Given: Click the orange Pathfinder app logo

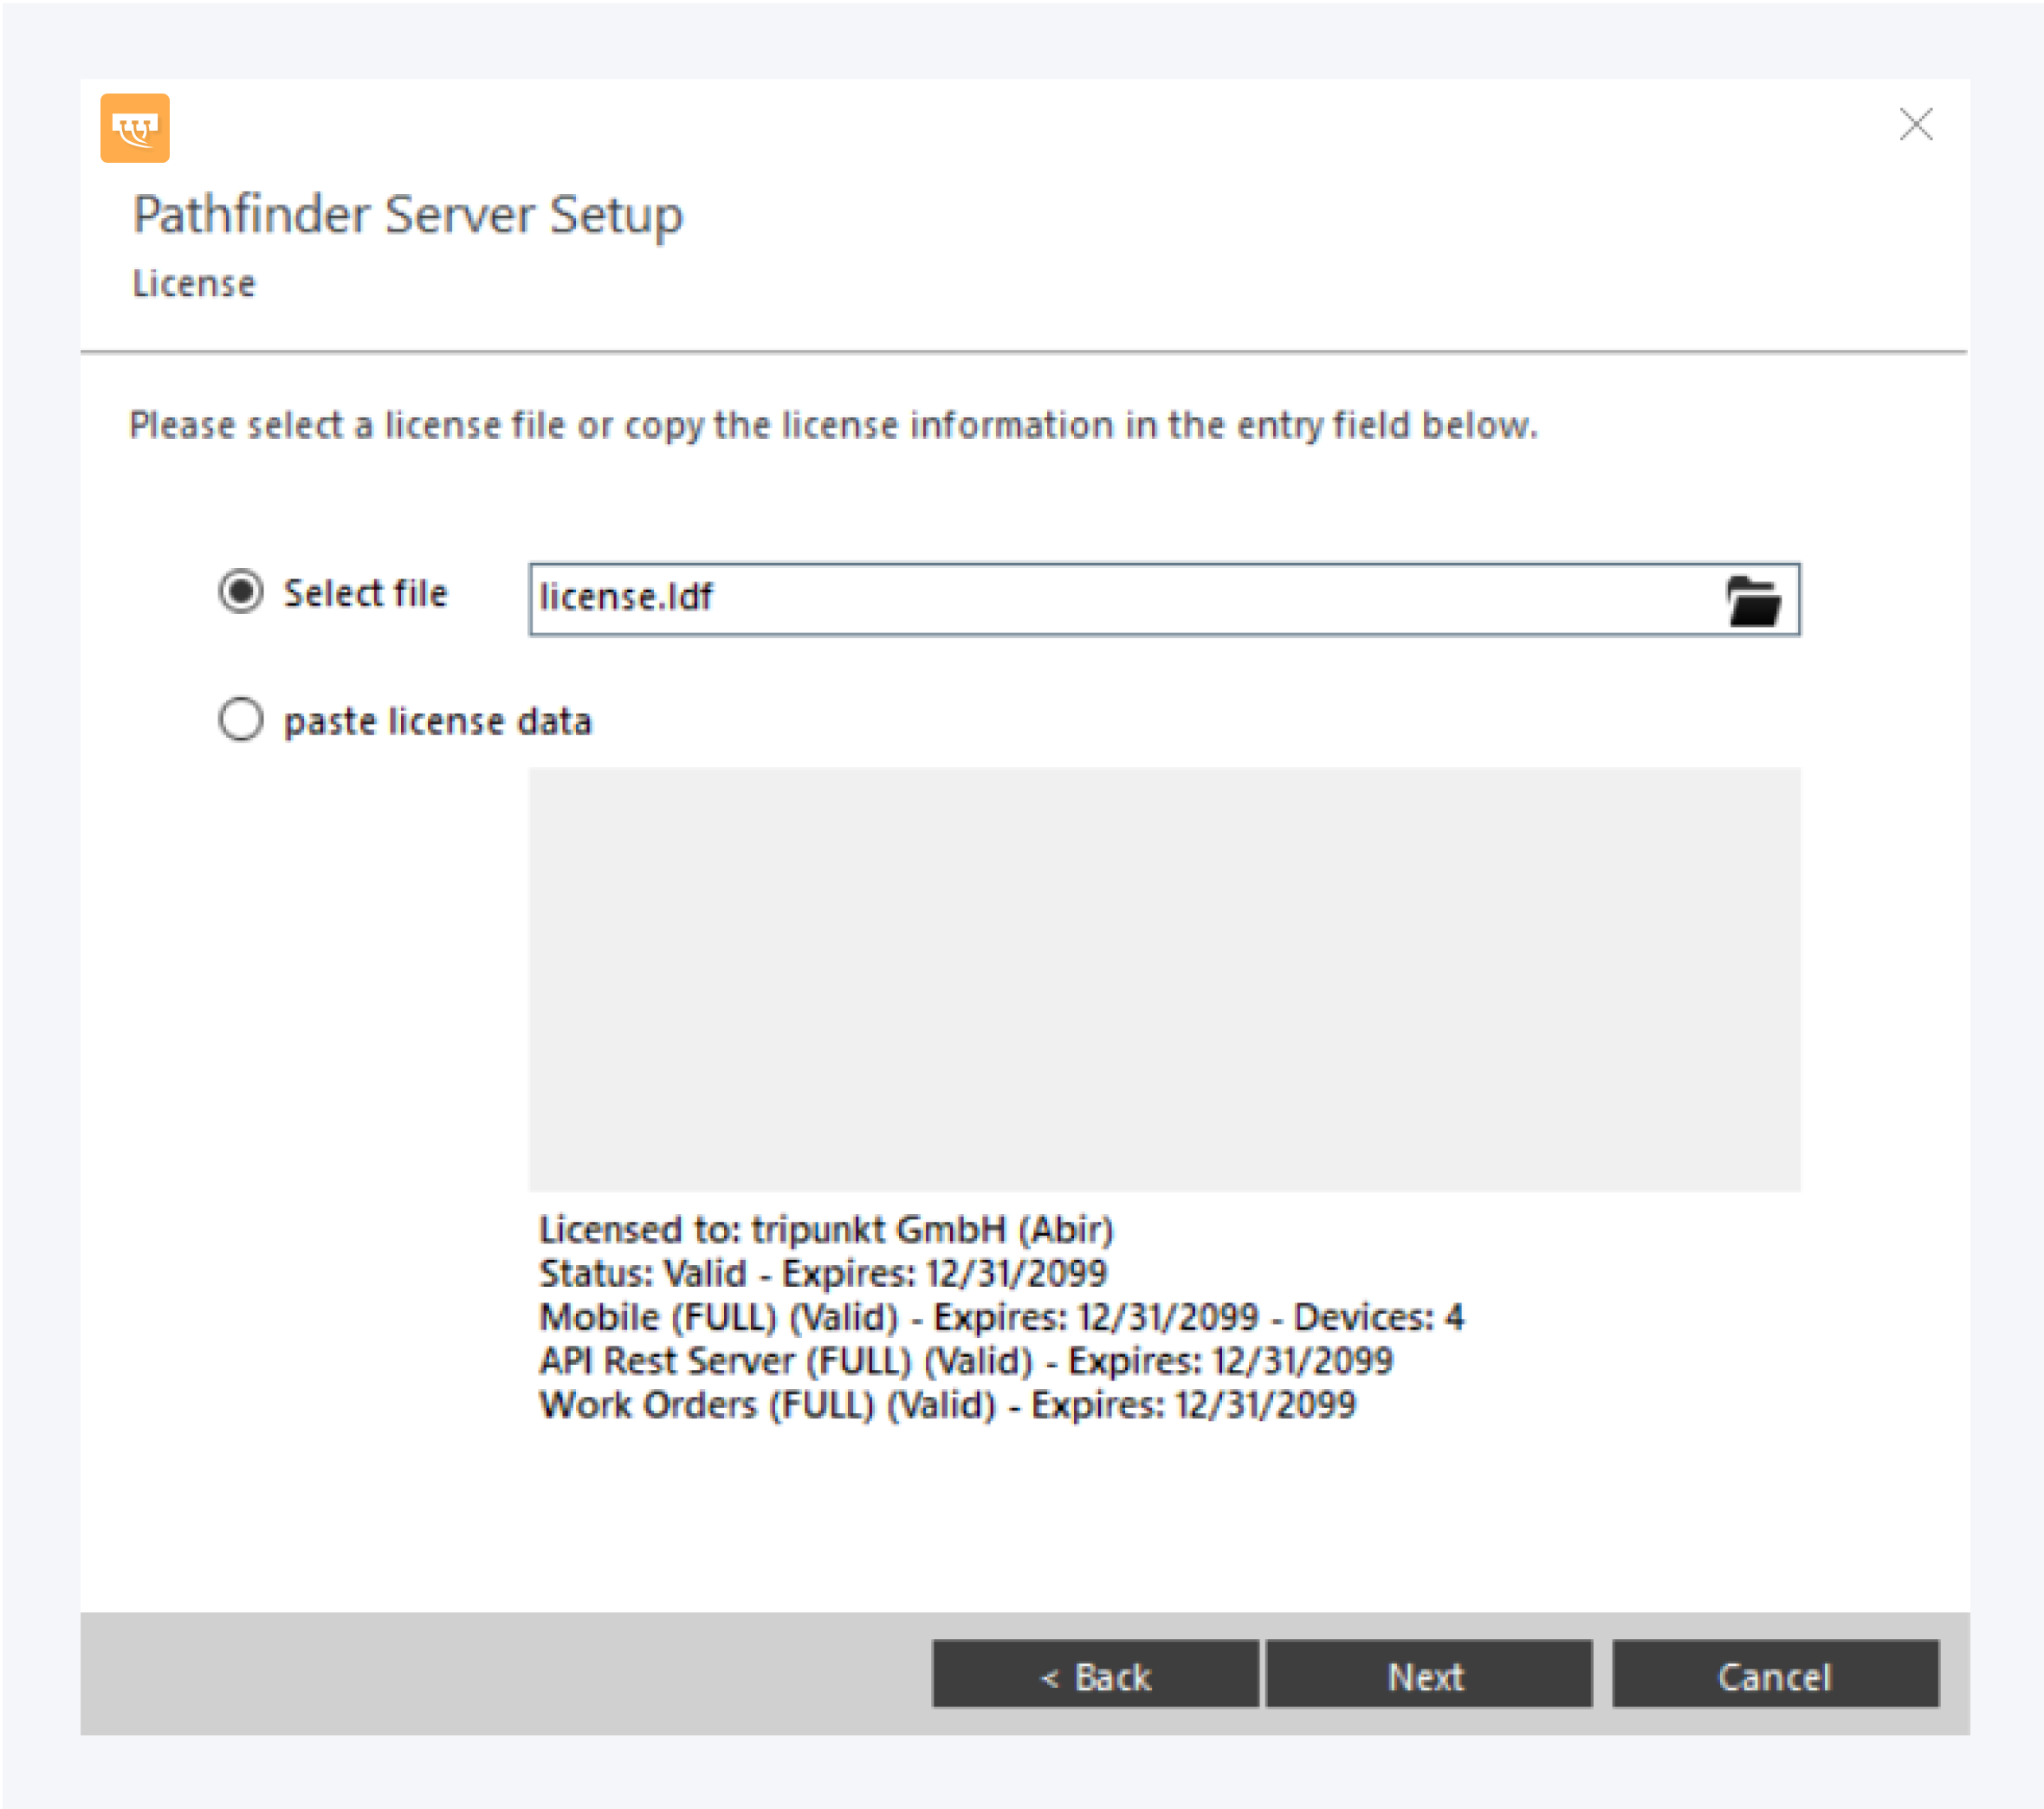Looking at the screenshot, I should pos(135,128).
